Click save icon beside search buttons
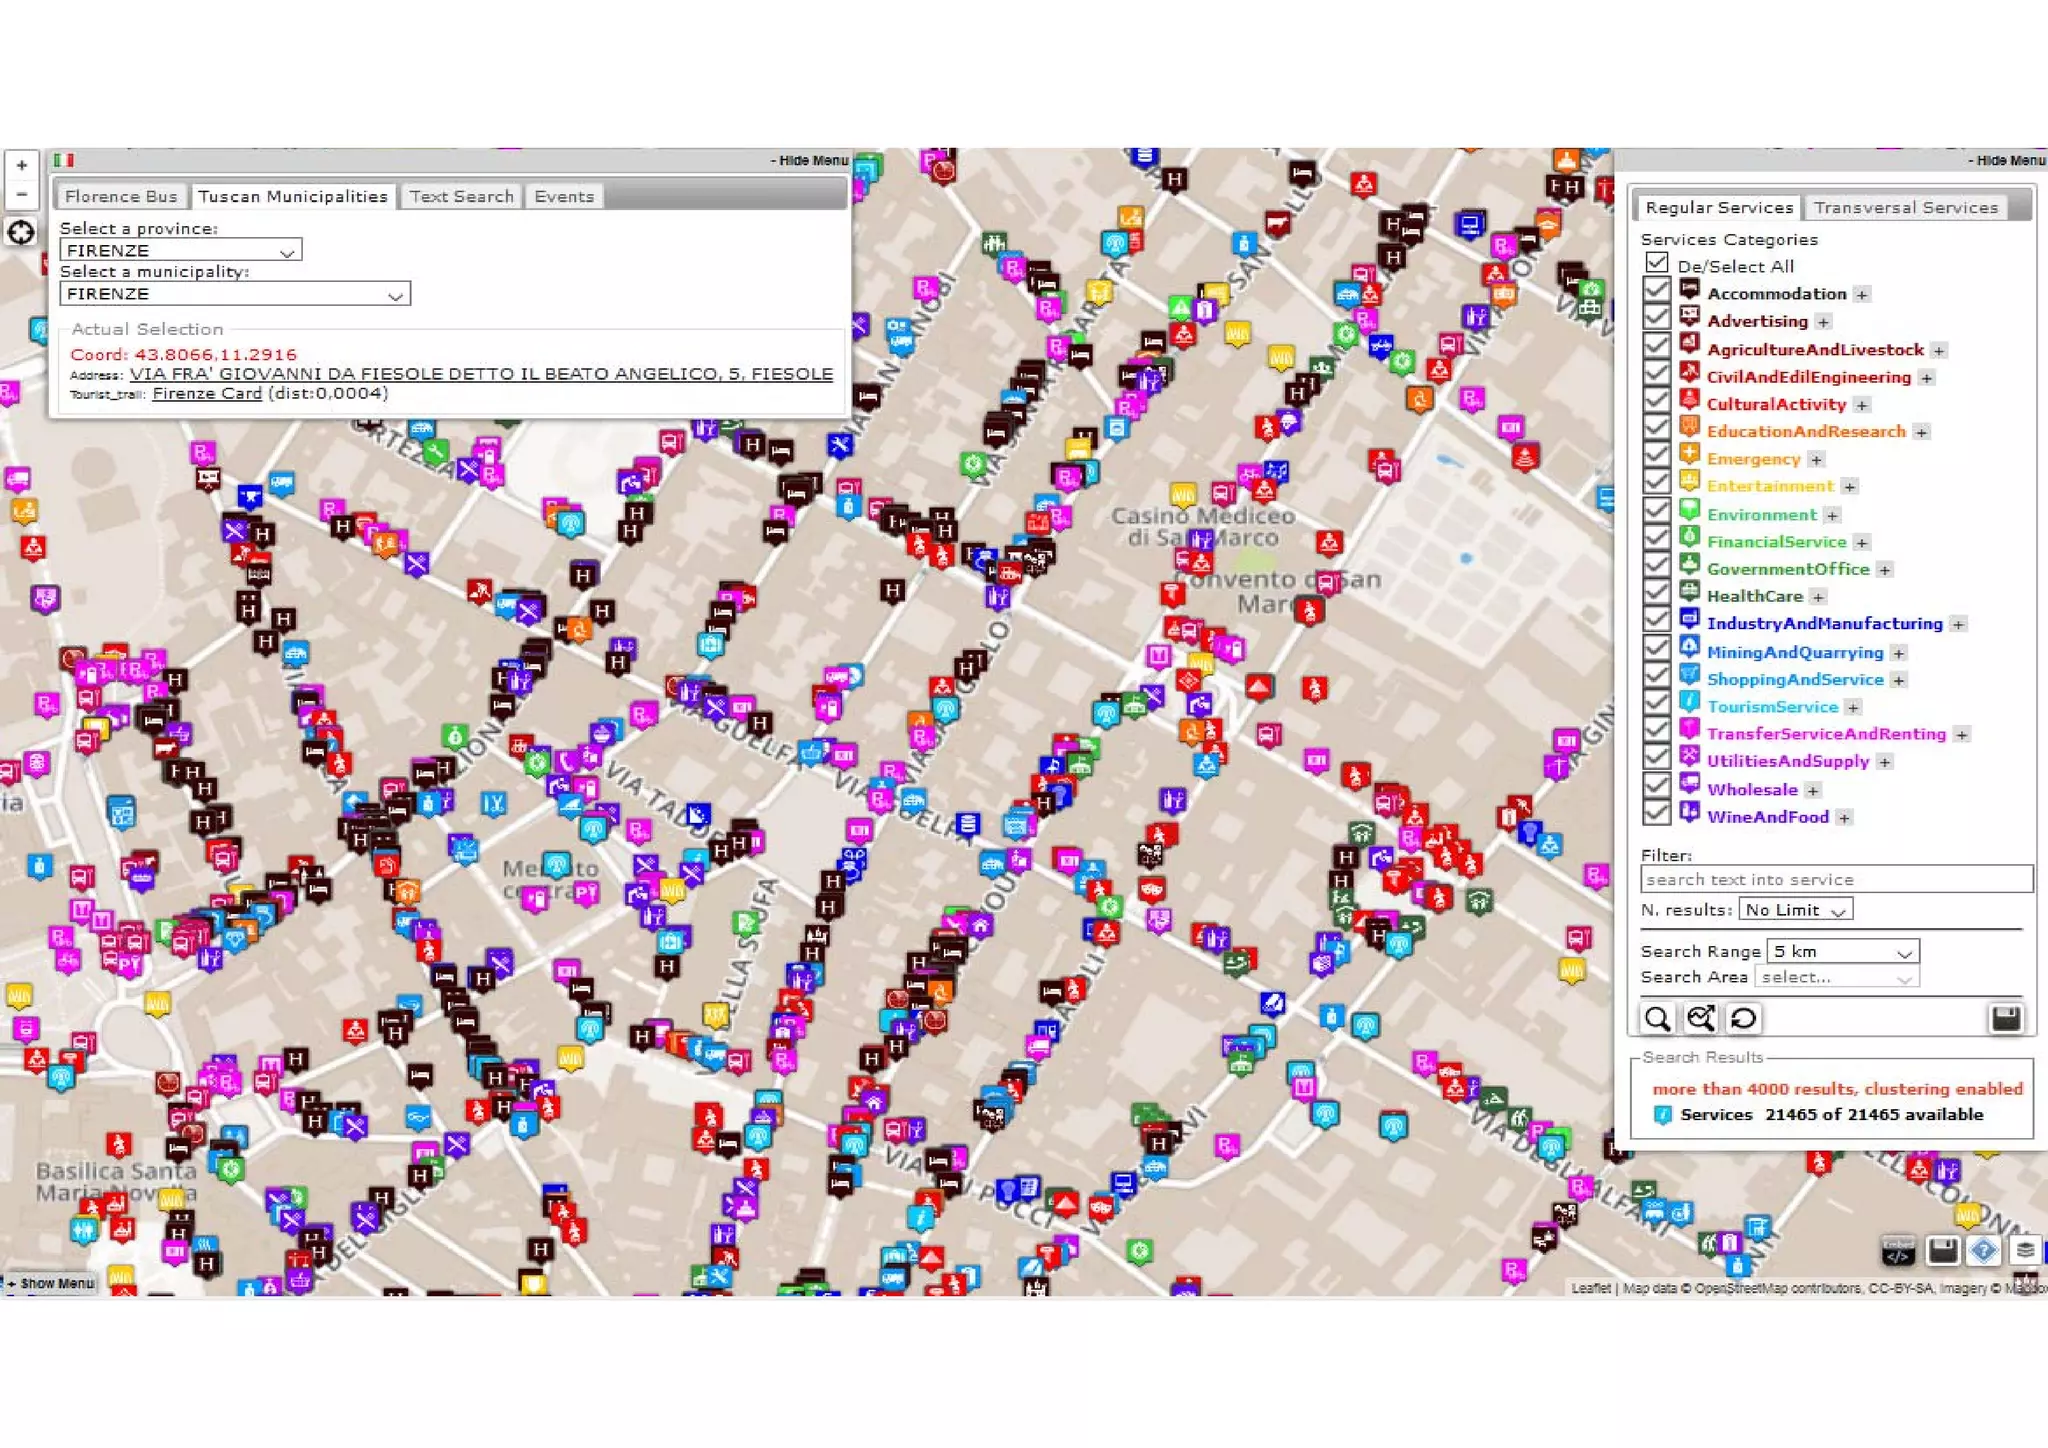The image size is (2048, 1448). tap(2005, 1018)
